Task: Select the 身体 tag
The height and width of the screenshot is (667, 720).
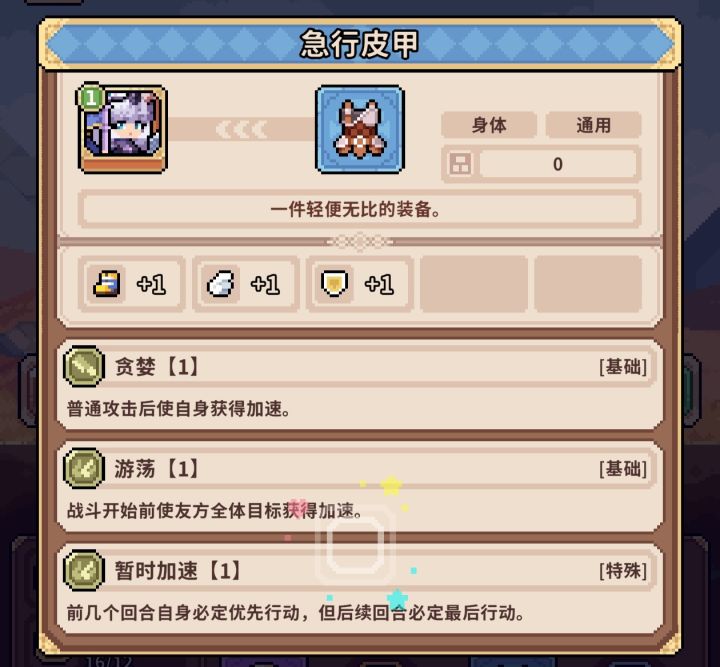Action: point(489,125)
